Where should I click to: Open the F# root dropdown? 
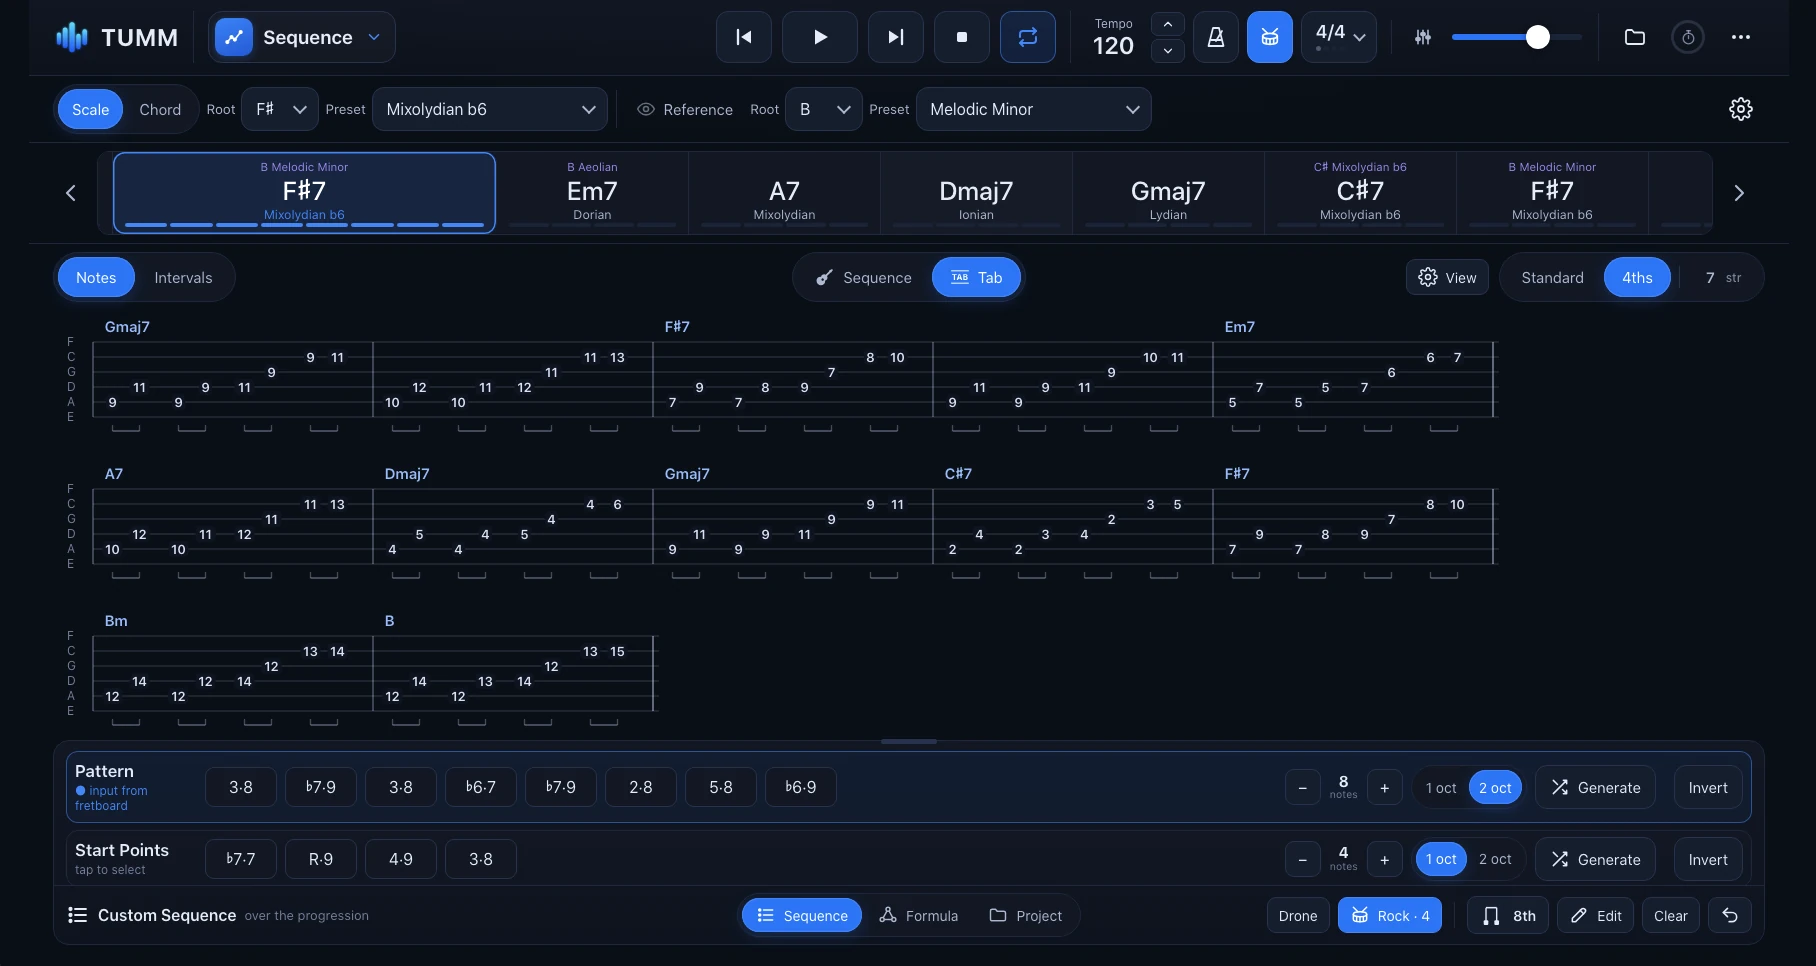(x=280, y=109)
